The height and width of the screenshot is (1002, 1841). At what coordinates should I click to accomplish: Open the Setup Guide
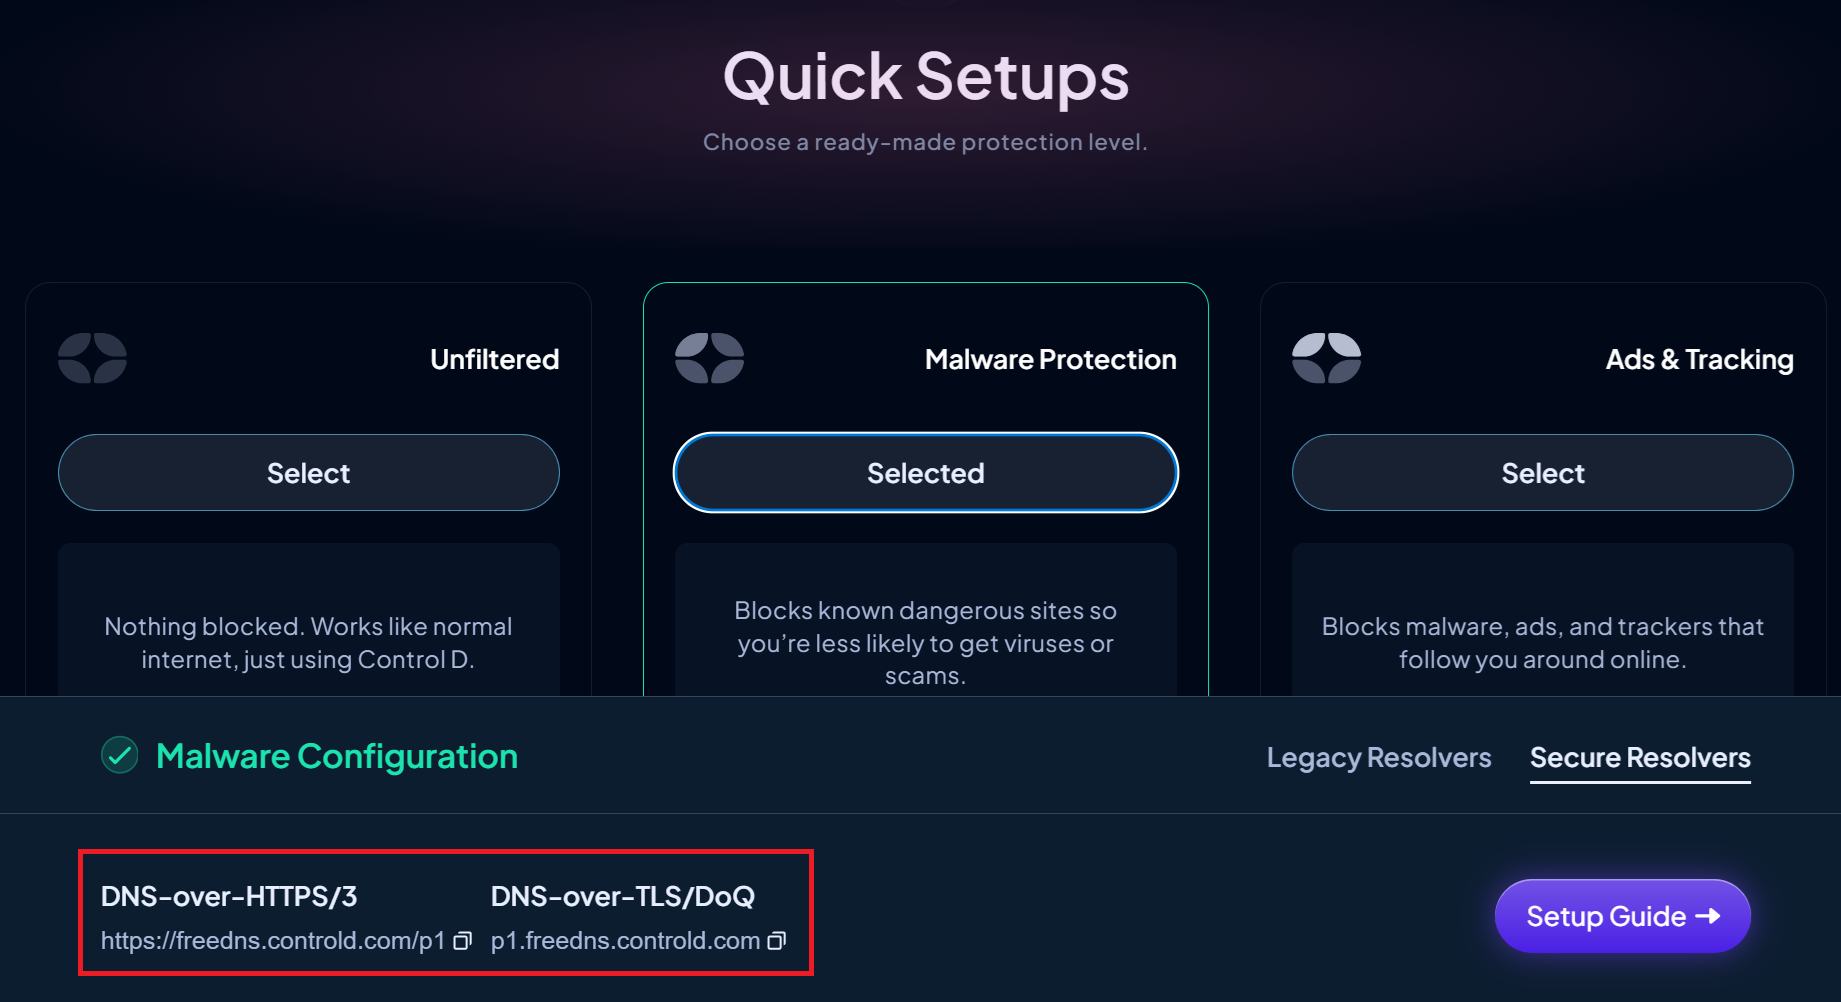click(x=1622, y=916)
